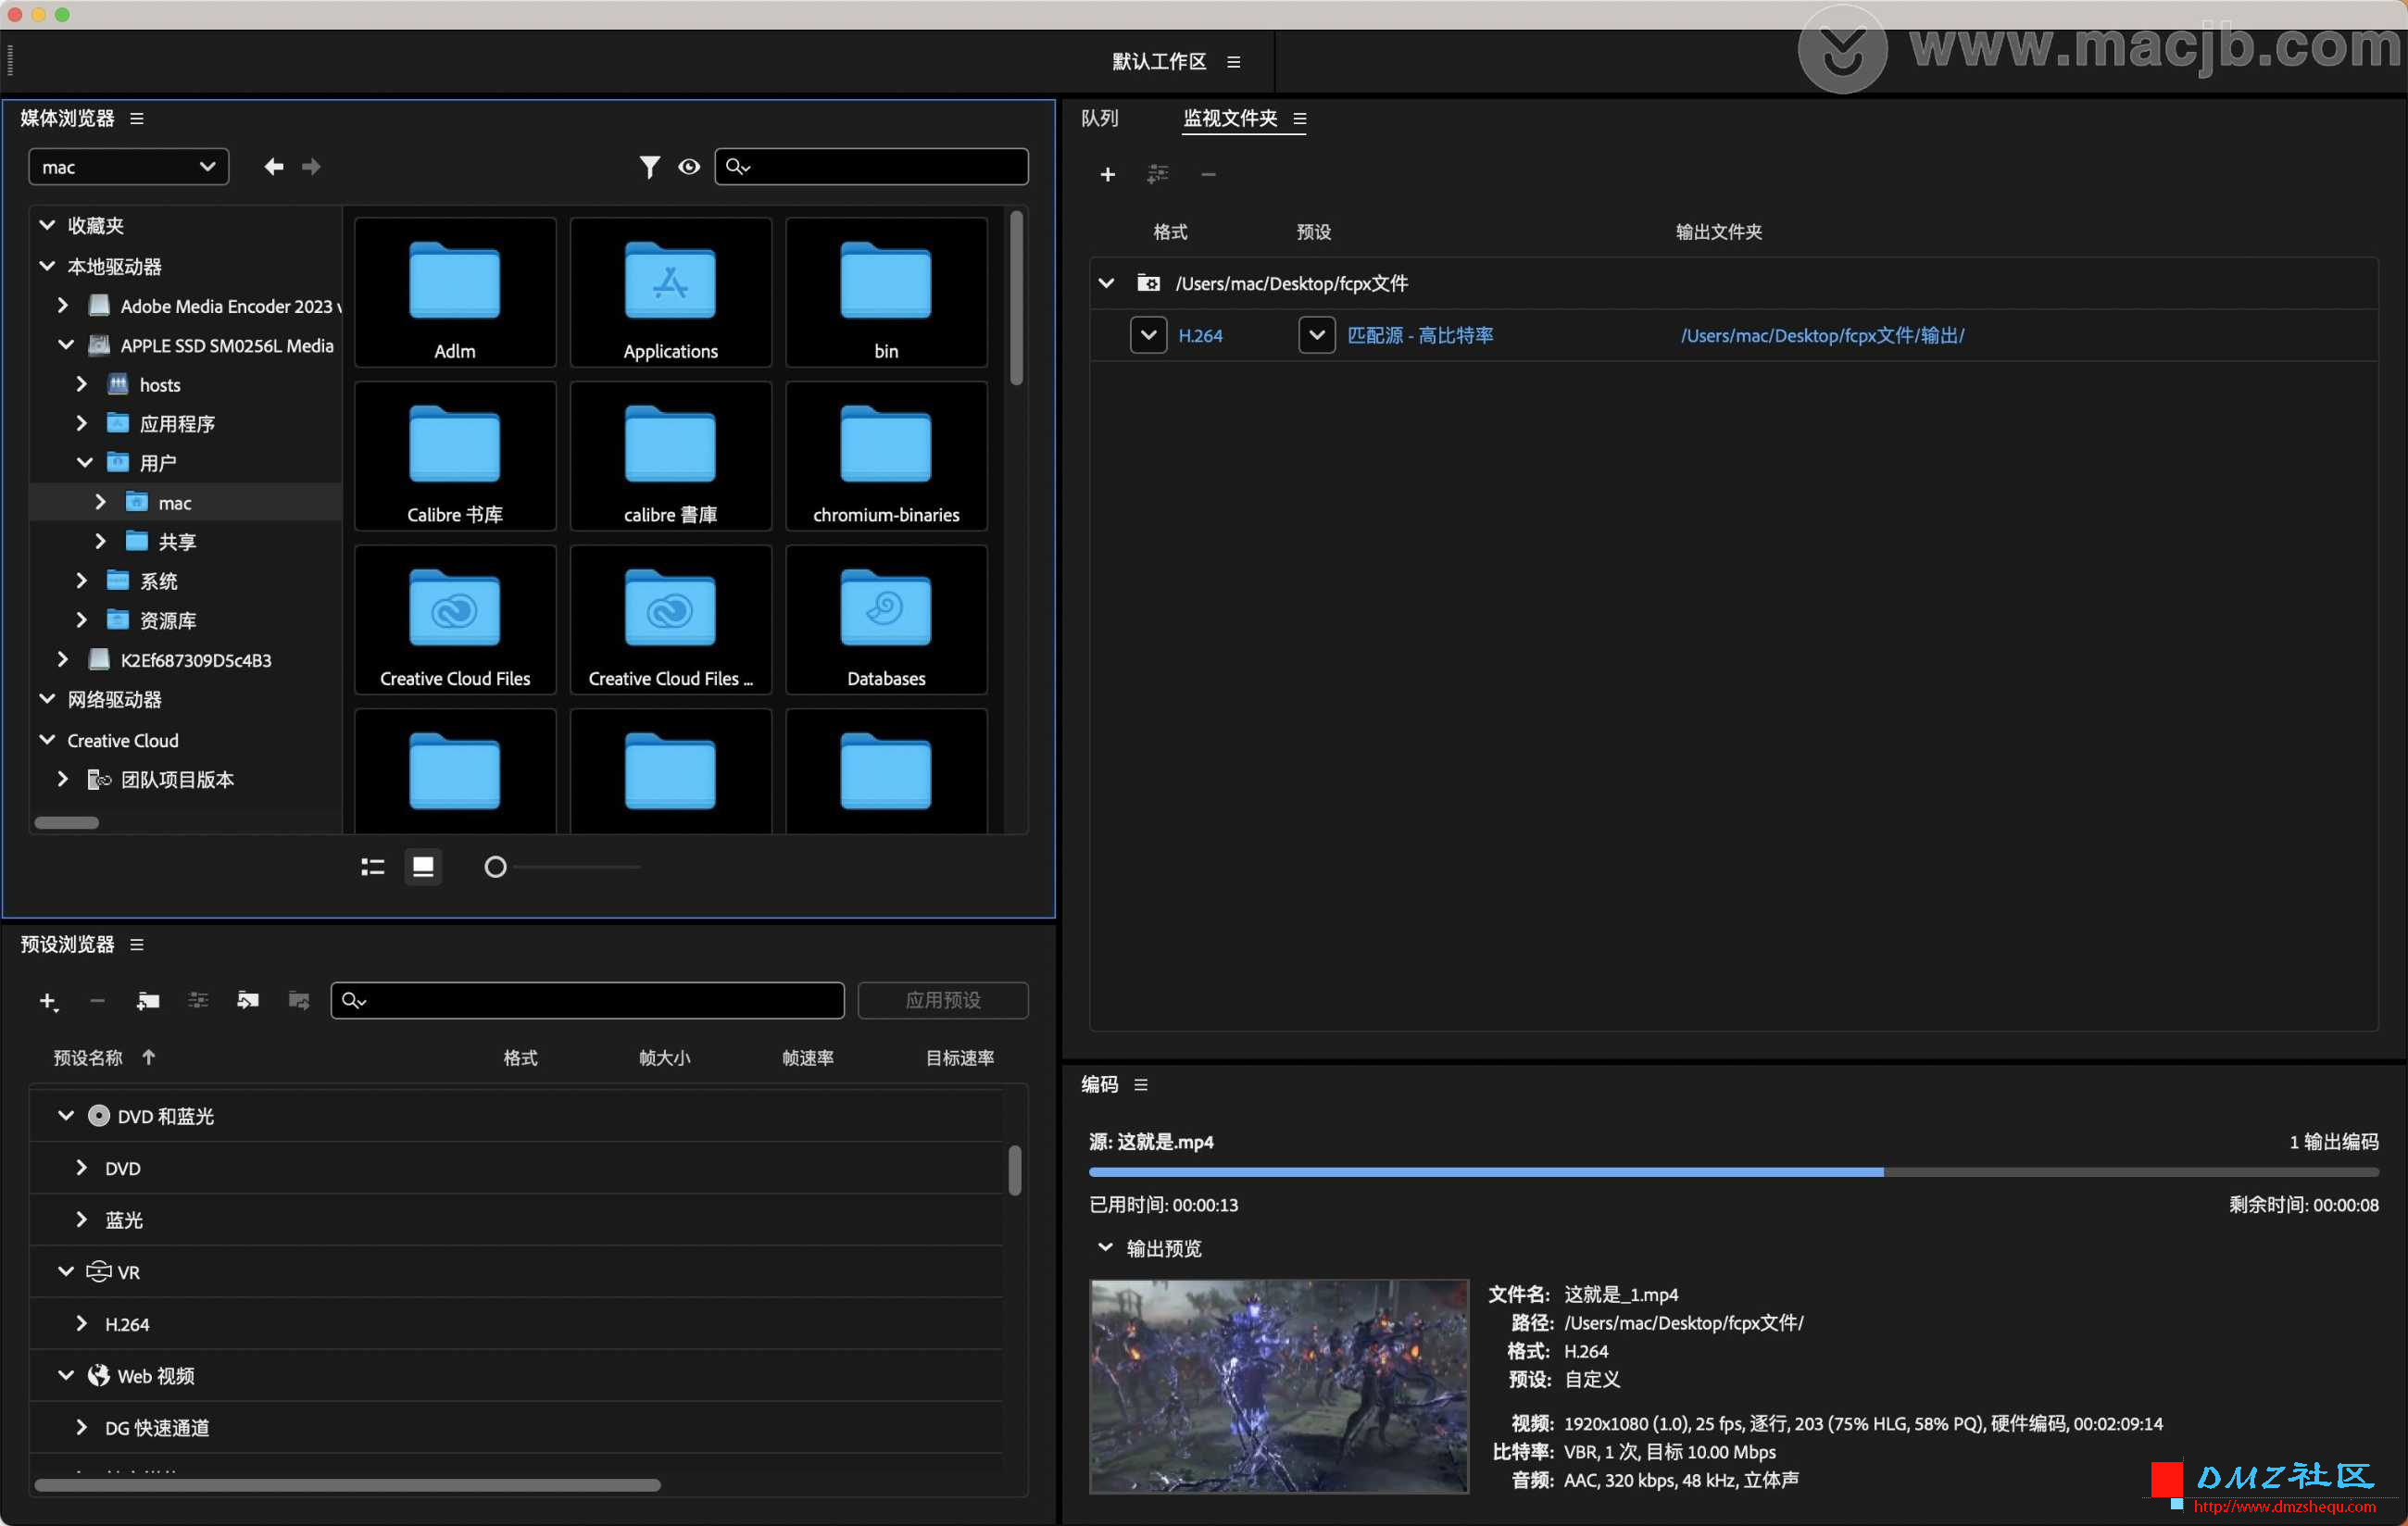Click the output folder path link

pyautogui.click(x=1822, y=336)
